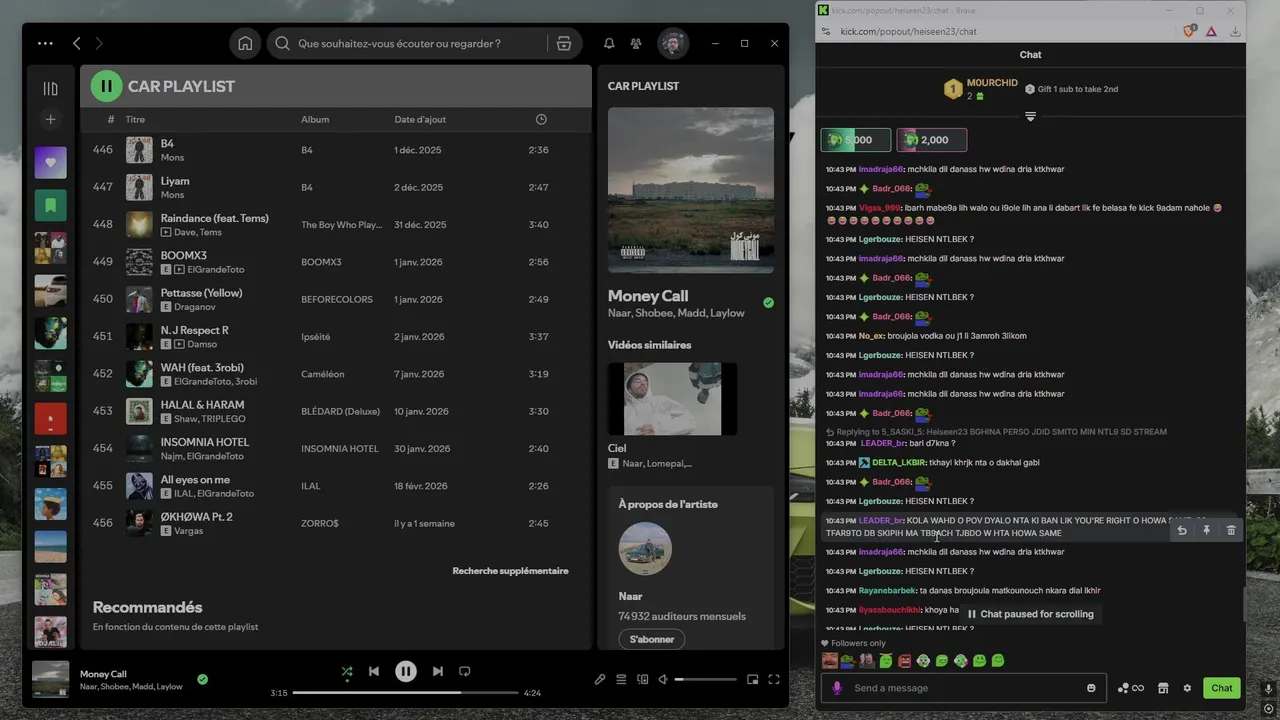Seek on the song progress bar
Image resolution: width=1280 pixels, height=720 pixels.
click(405, 692)
